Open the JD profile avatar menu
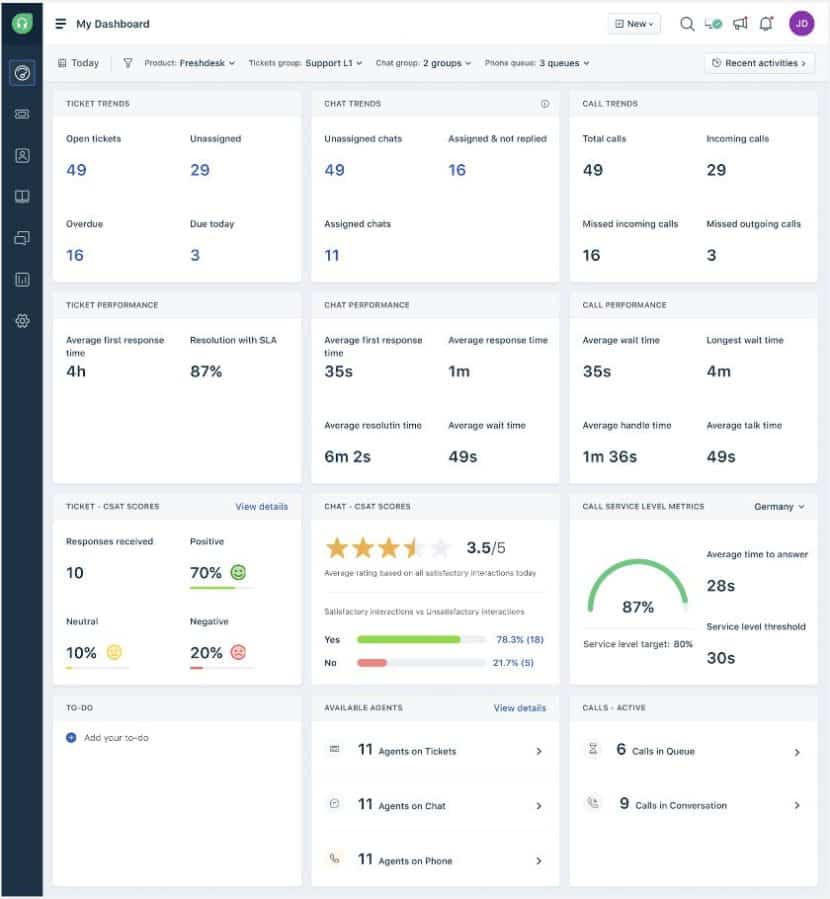Screen dimensions: 830x899 click(801, 23)
